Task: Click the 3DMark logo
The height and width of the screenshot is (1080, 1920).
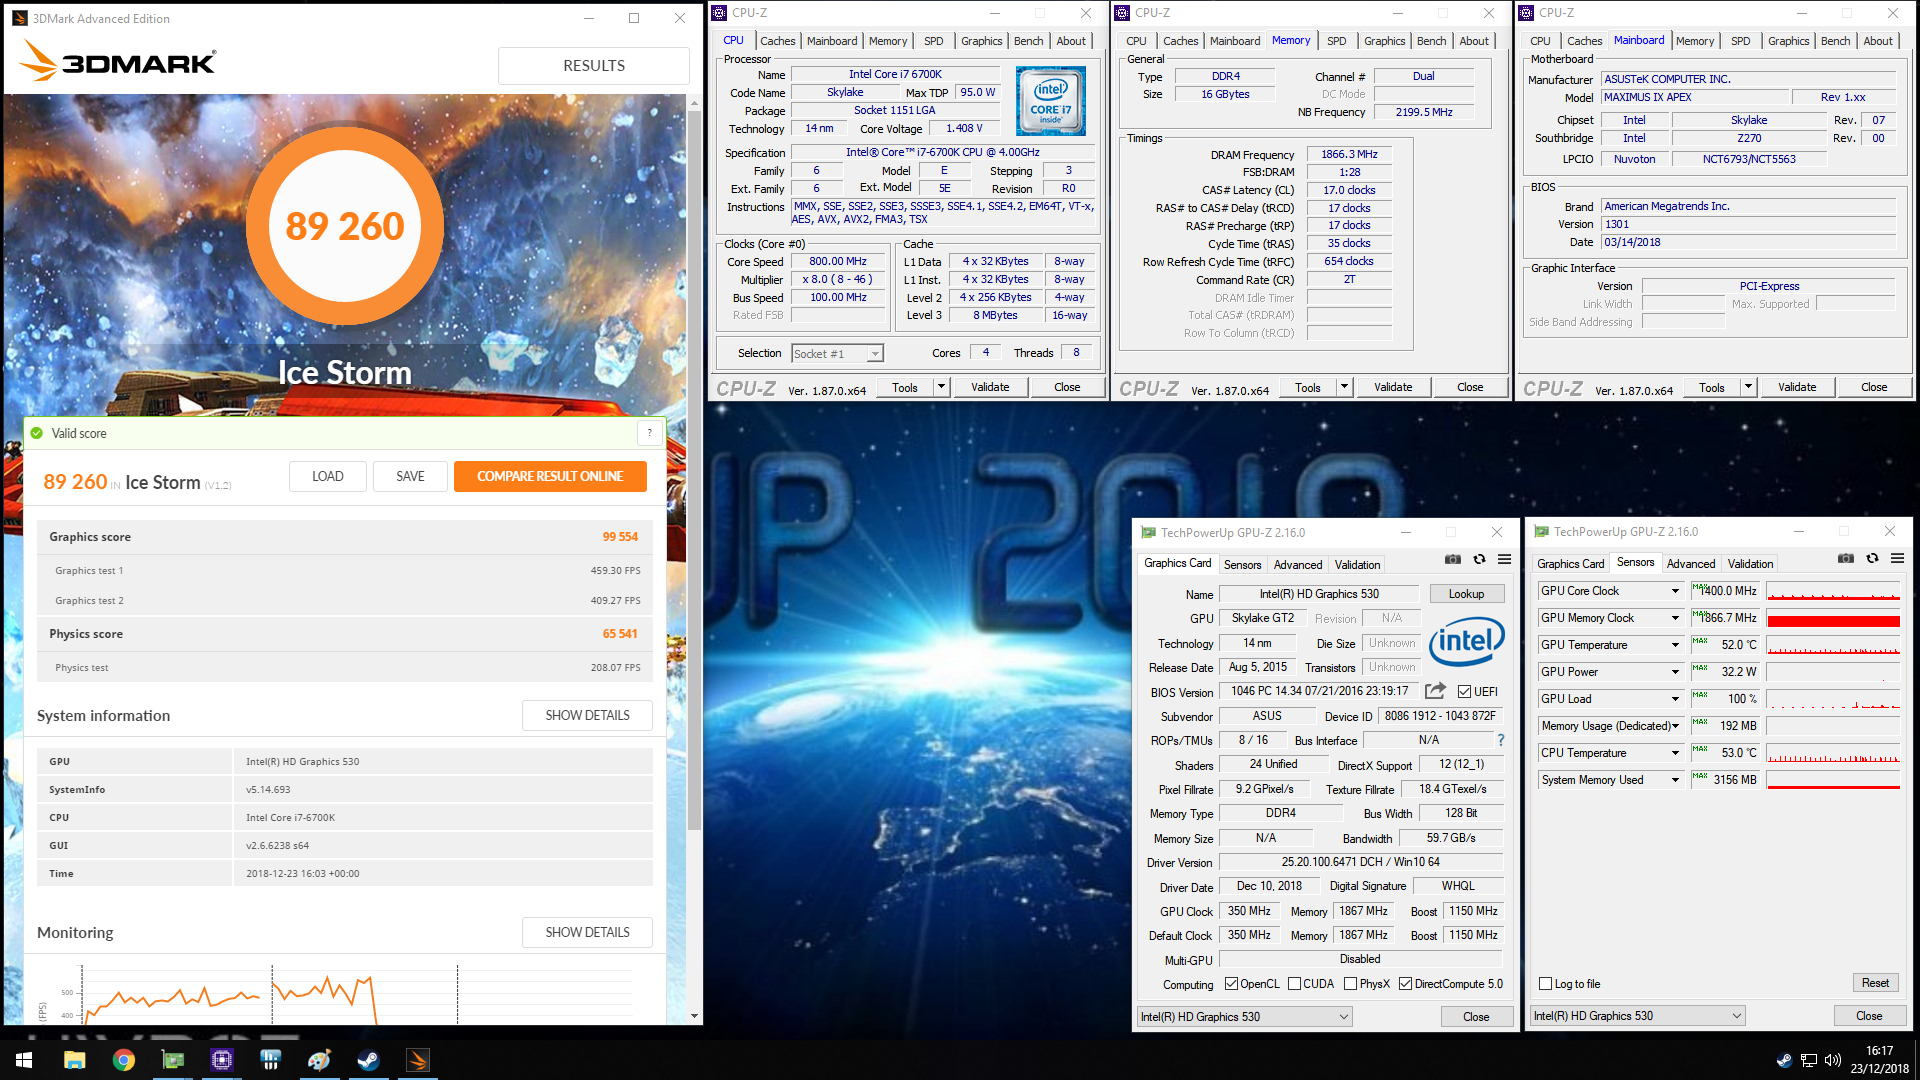Action: point(118,61)
